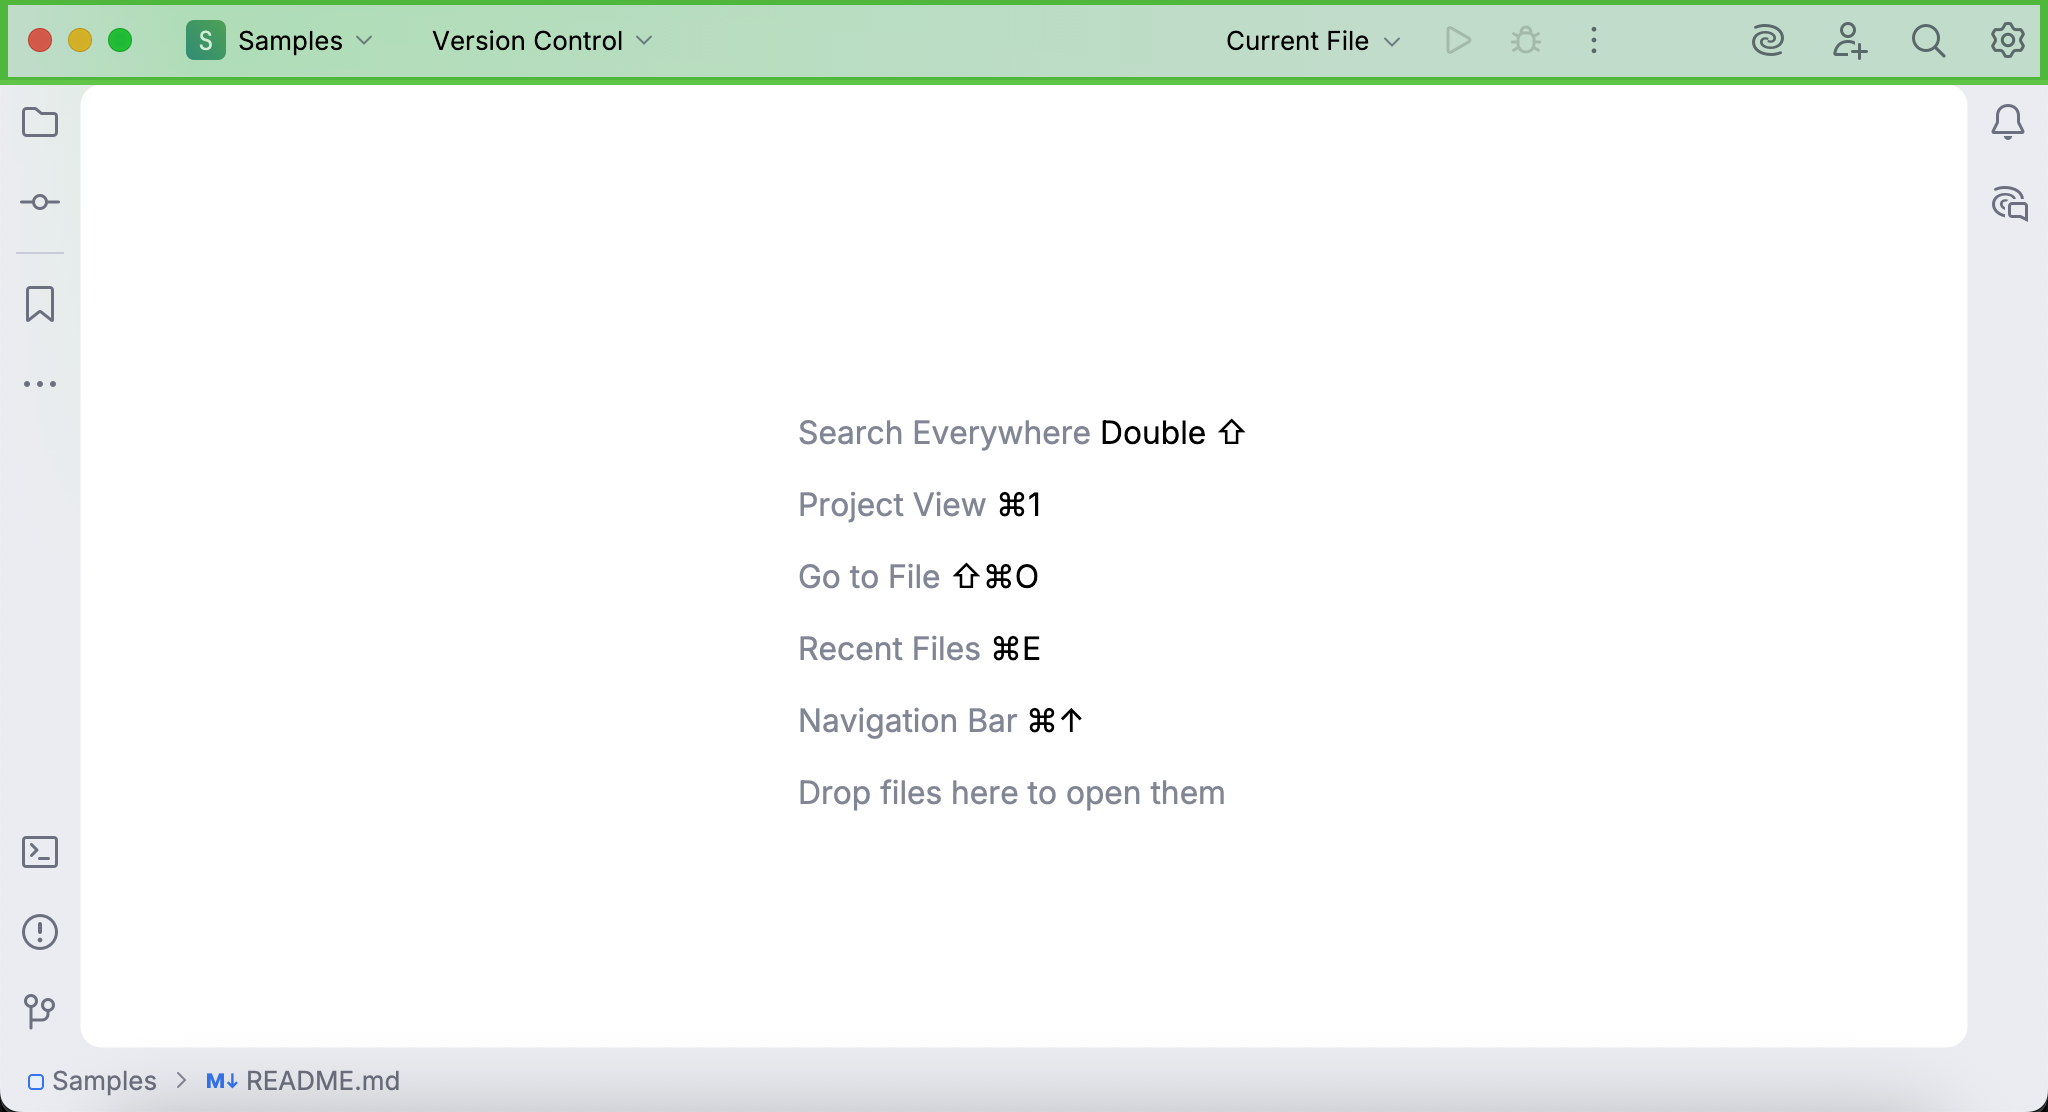Open the More actions kebab menu

click(1592, 40)
